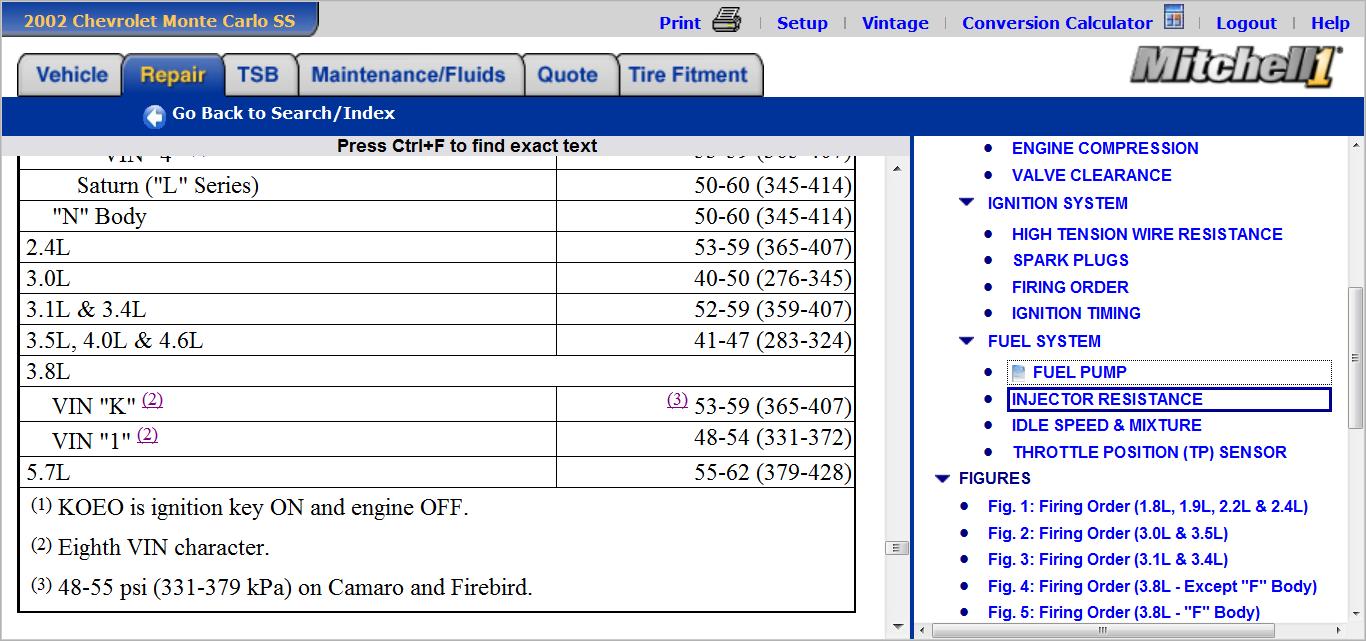Click the Saturn ("L" Series) row label
This screenshot has height=641, width=1366.
(168, 185)
